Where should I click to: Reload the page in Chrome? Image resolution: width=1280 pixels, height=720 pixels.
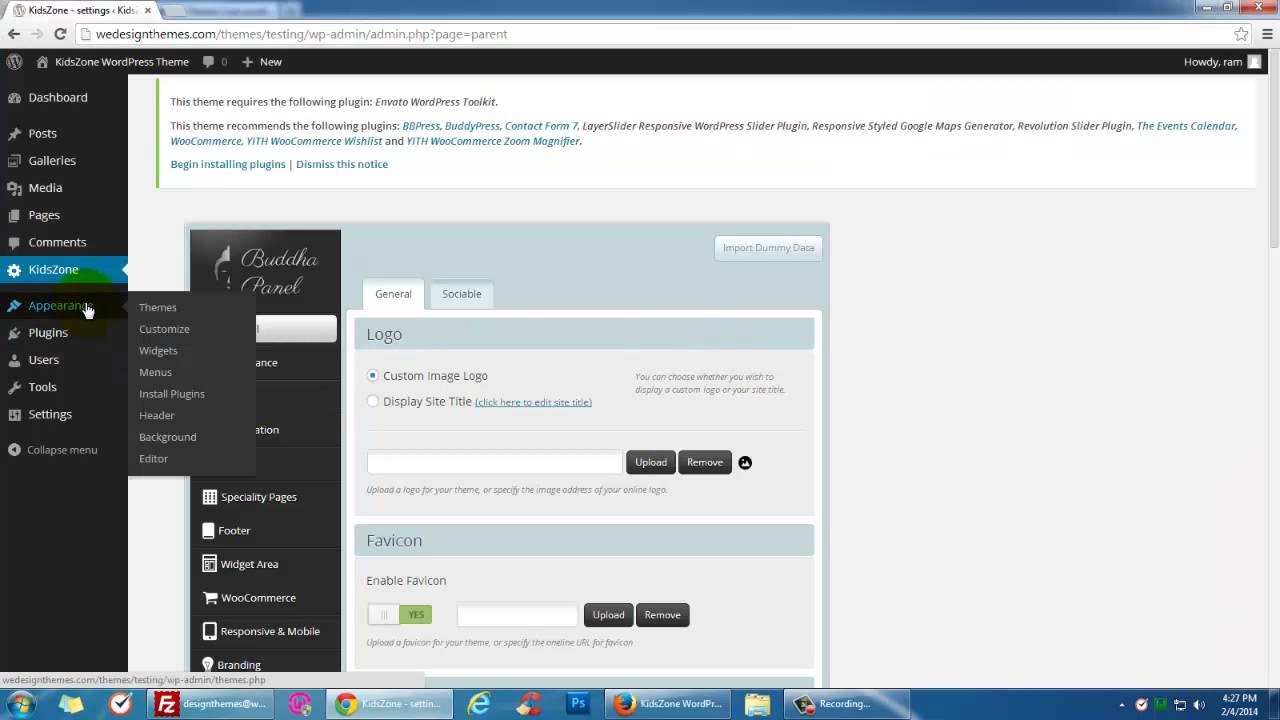pyautogui.click(x=60, y=34)
